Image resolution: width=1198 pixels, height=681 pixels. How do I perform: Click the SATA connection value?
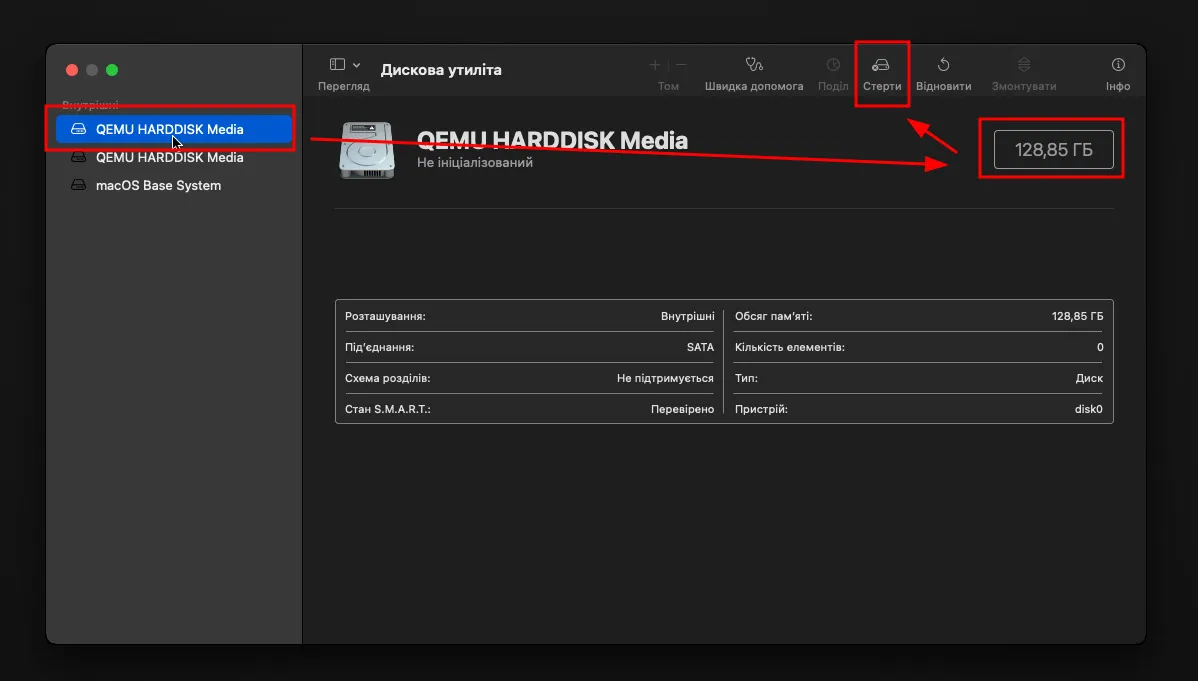[x=700, y=347]
